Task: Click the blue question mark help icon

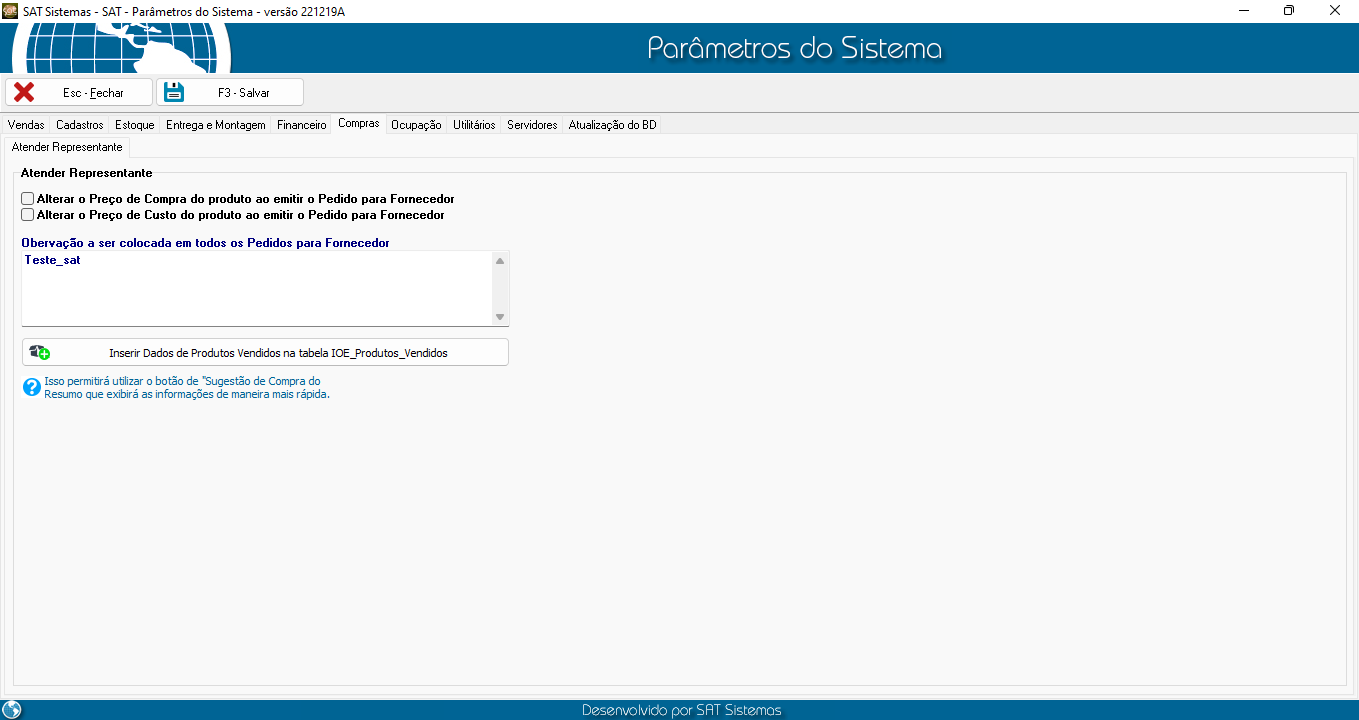Action: [32, 387]
